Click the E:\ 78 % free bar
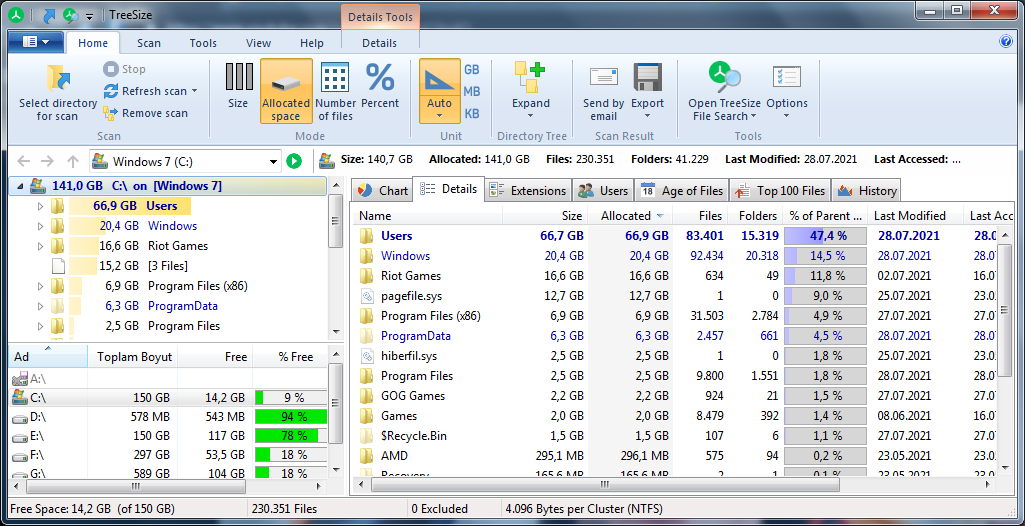Image resolution: width=1025 pixels, height=526 pixels. click(x=291, y=436)
